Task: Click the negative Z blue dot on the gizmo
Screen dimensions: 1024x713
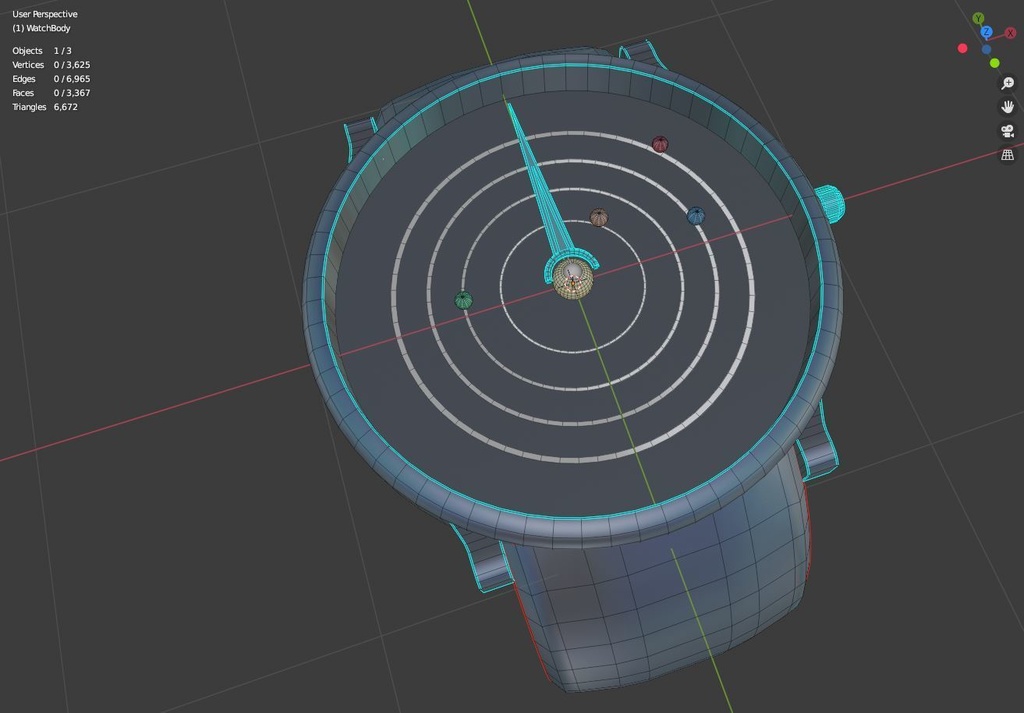Action: click(987, 50)
